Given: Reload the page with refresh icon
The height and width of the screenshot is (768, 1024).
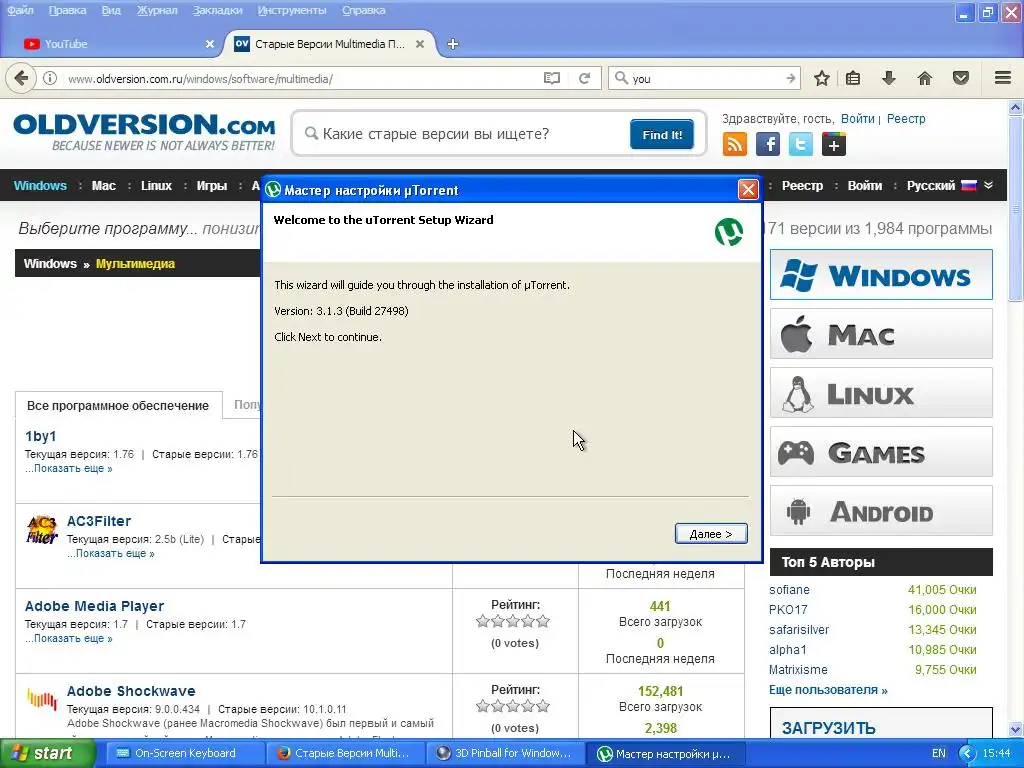Looking at the screenshot, I should click(584, 78).
